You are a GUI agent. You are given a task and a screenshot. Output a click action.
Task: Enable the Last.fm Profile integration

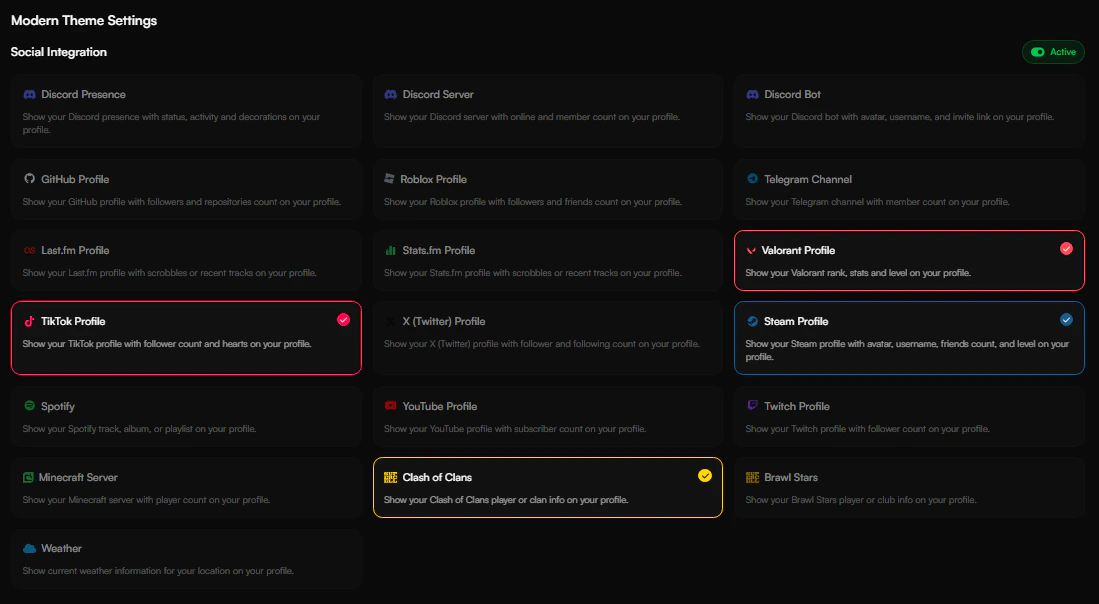tap(186, 260)
